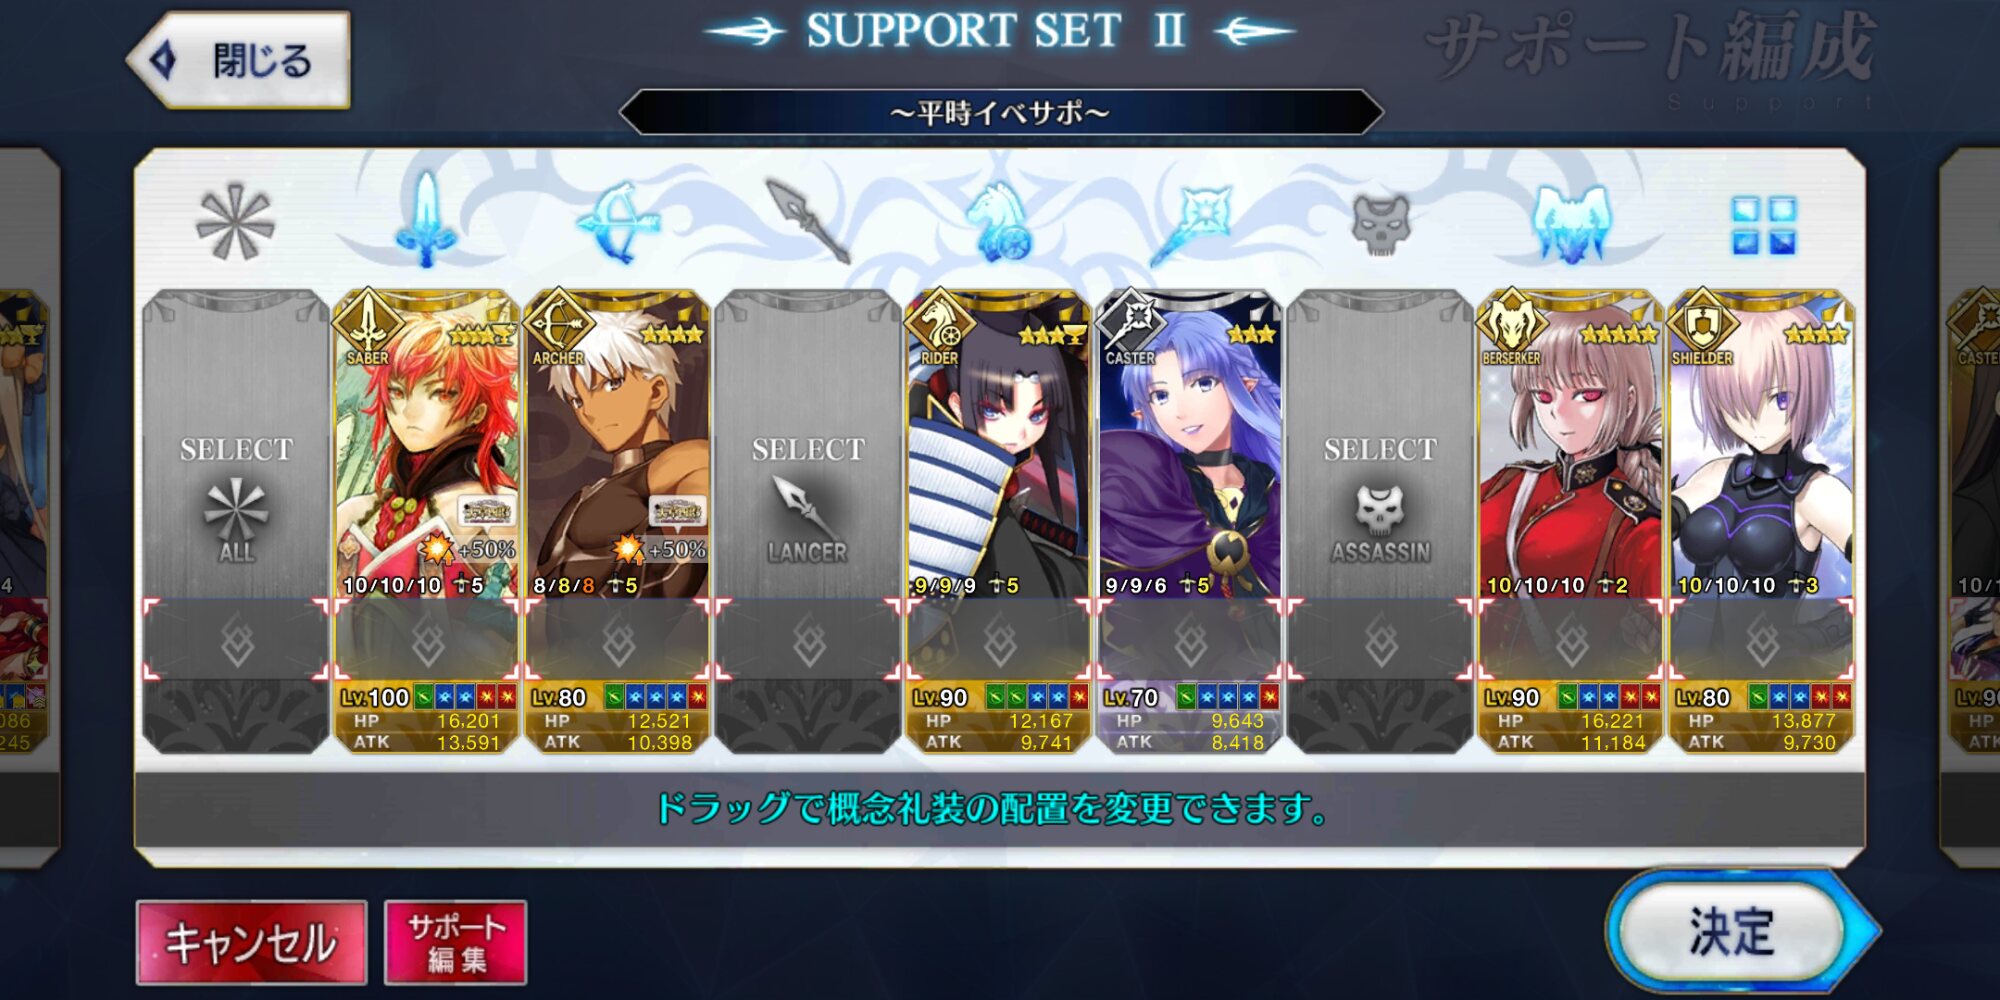Choose the empty ALL servant slot
The width and height of the screenshot is (2000, 1000).
[236, 520]
